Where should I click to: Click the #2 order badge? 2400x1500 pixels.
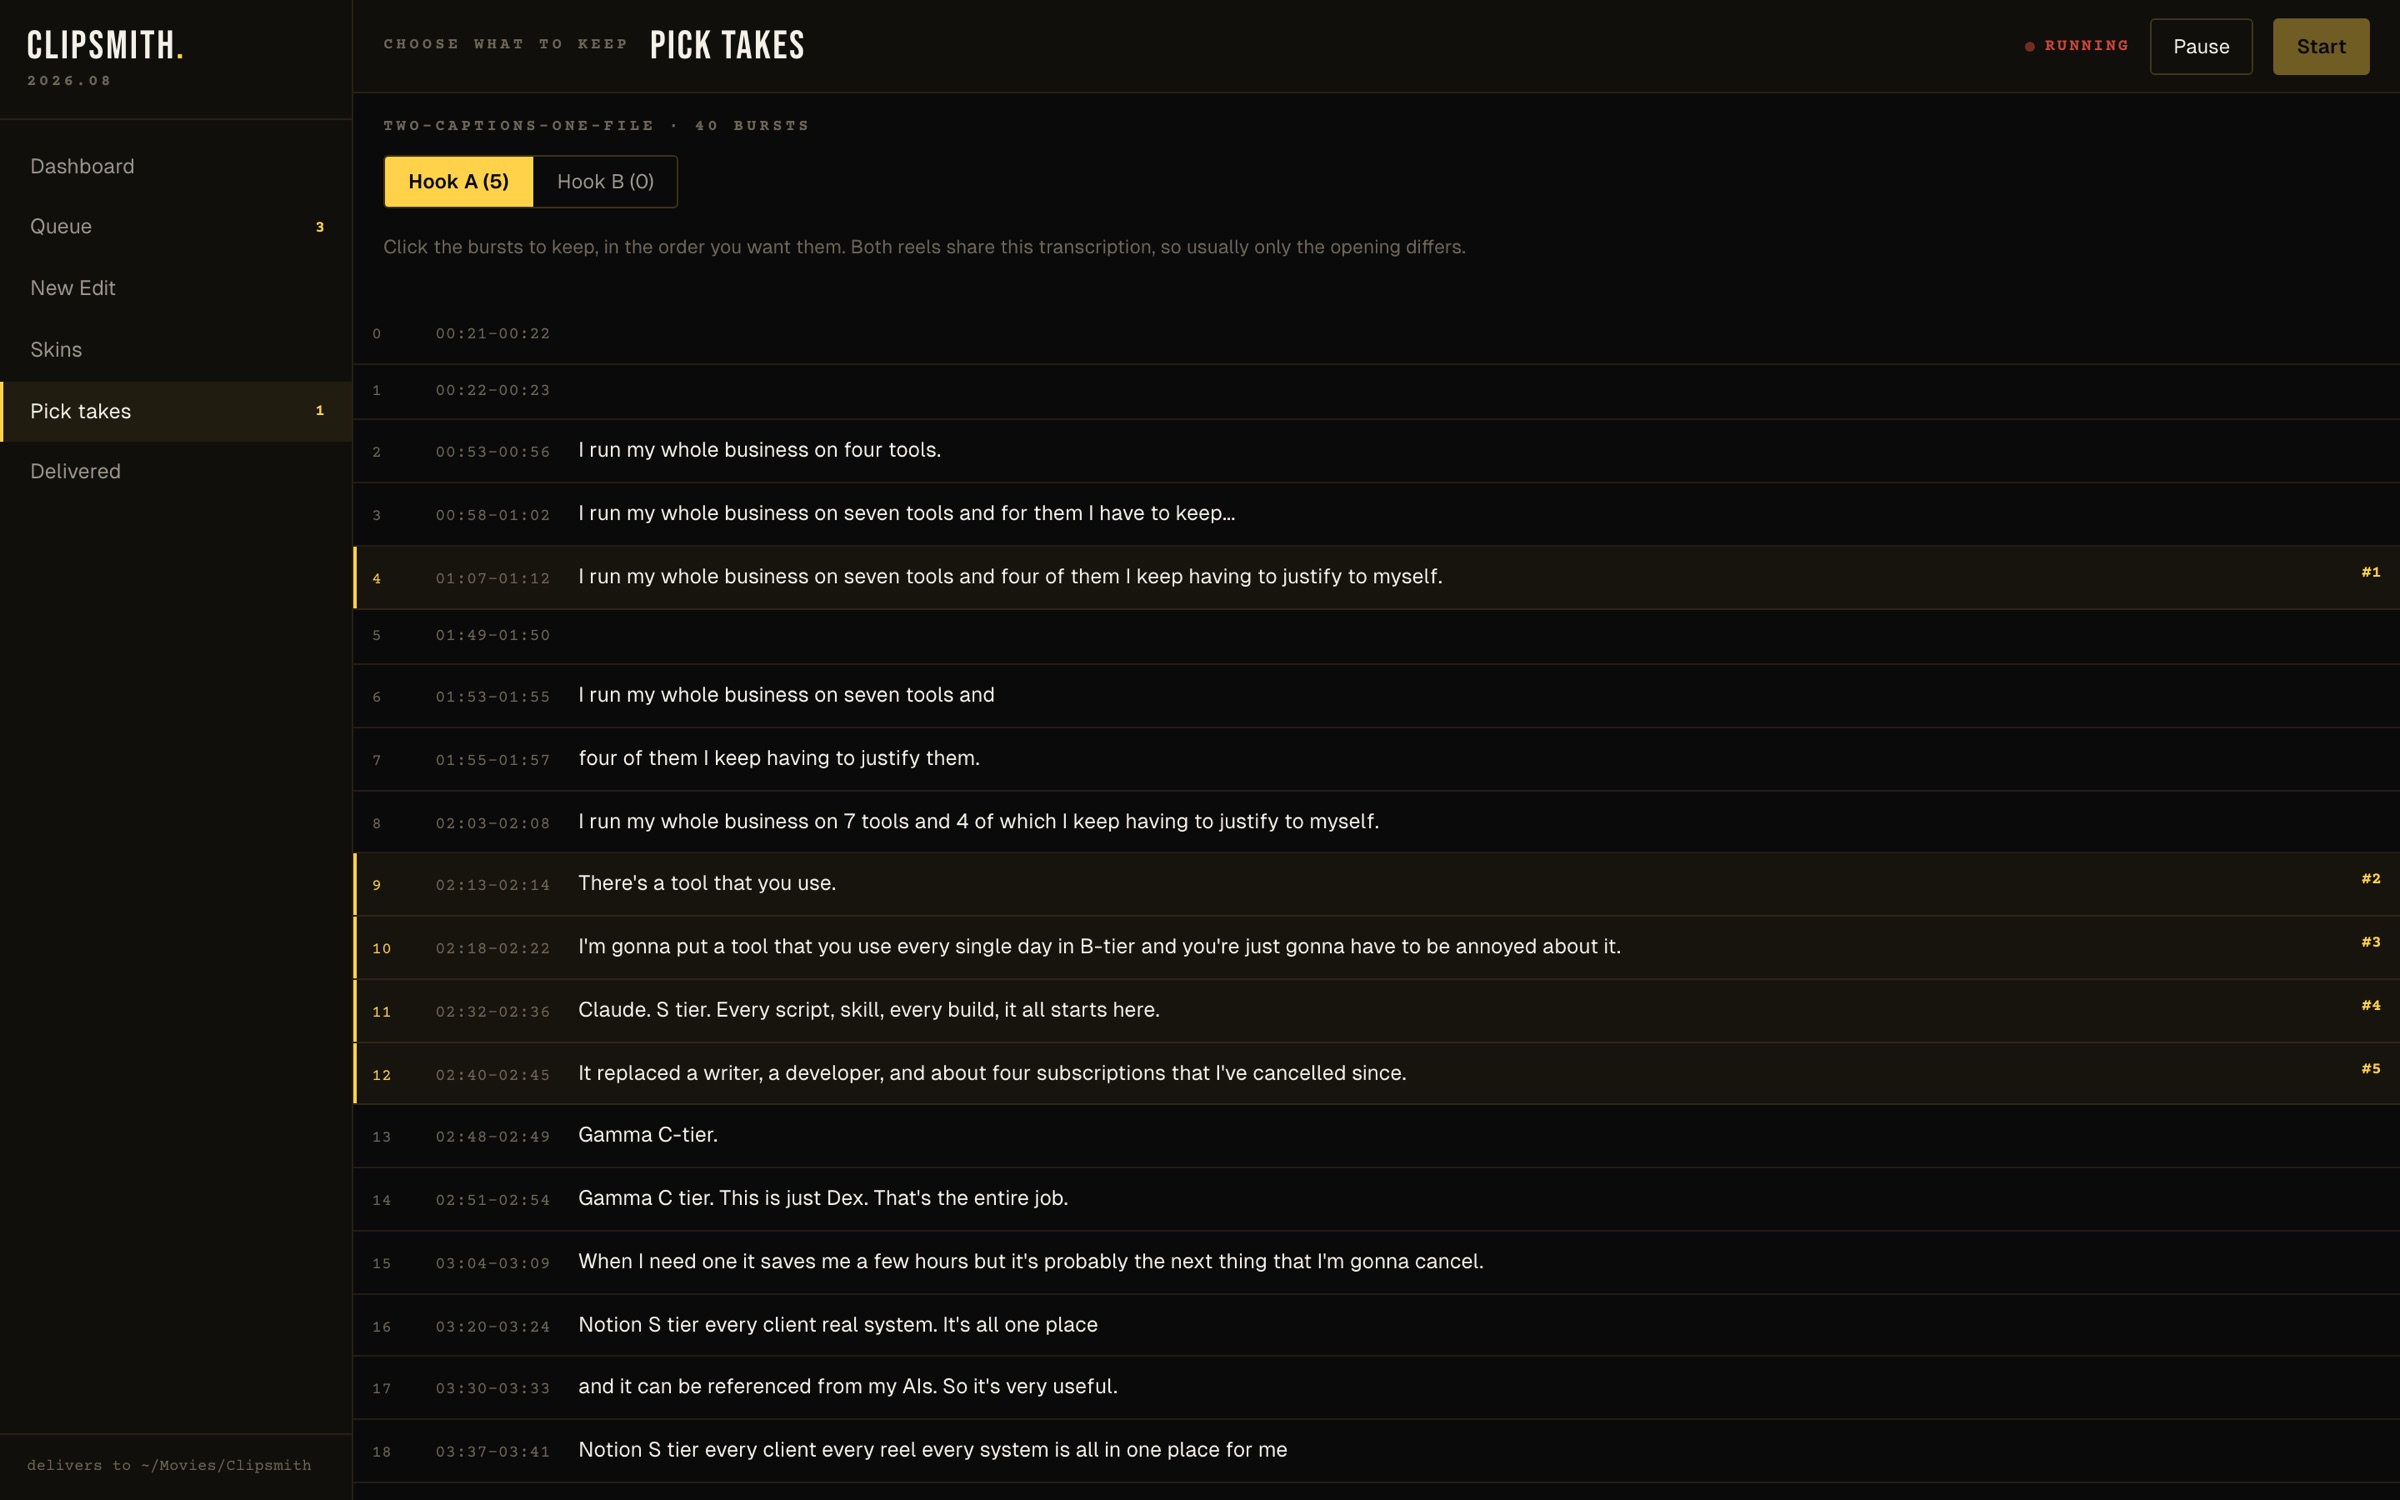[2371, 878]
